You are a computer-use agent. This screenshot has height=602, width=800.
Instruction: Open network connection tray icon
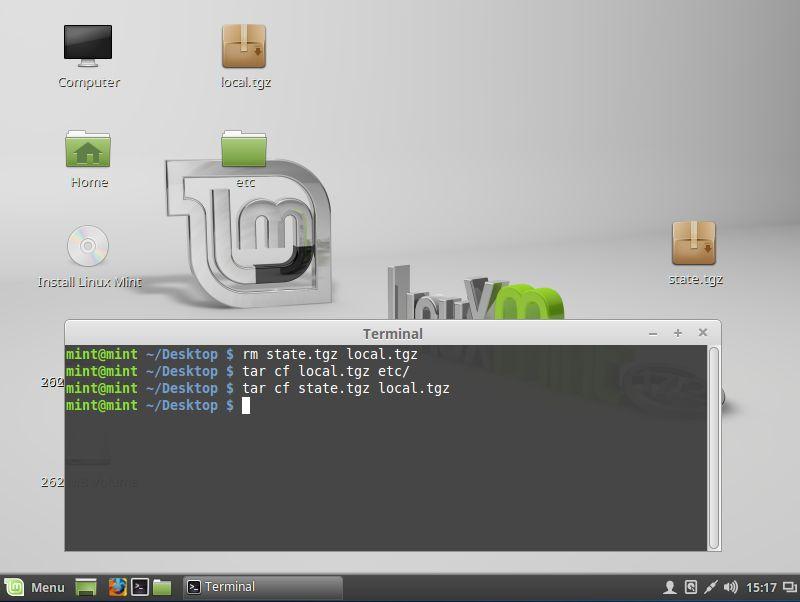710,587
